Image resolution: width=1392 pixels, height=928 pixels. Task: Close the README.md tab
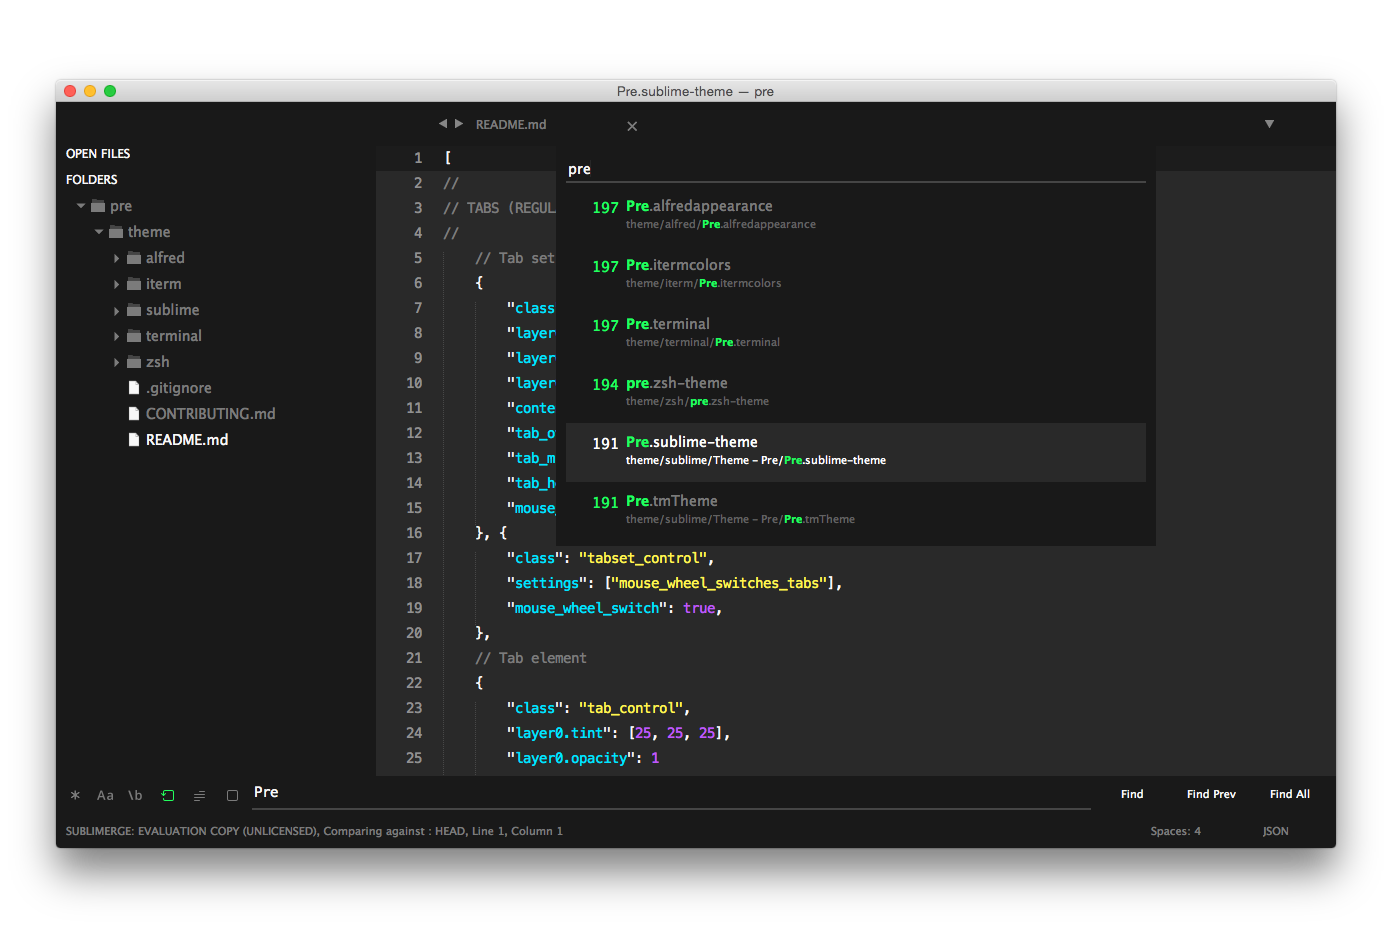coord(632,126)
